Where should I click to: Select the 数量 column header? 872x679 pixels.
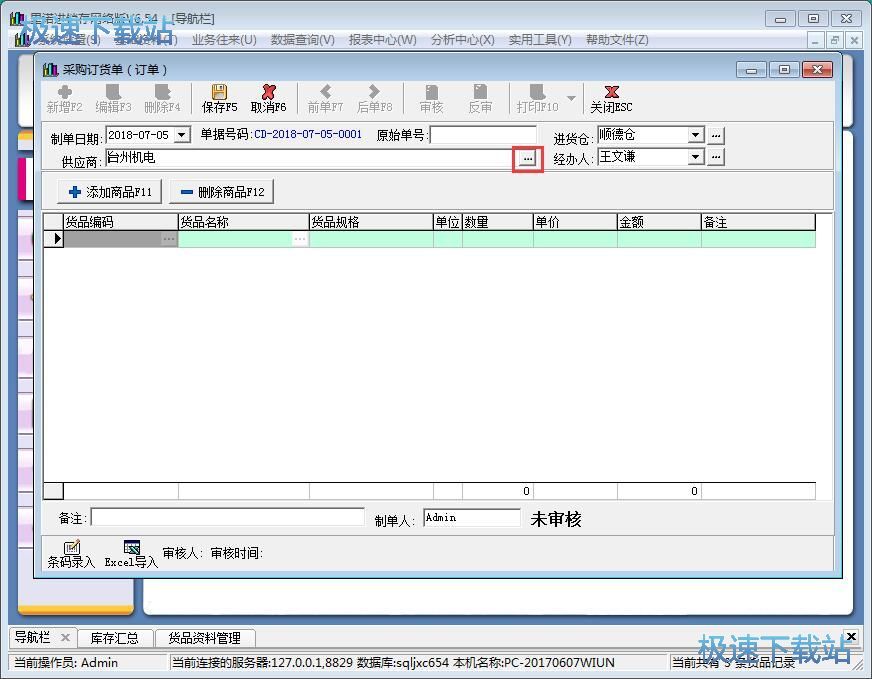pyautogui.click(x=498, y=222)
